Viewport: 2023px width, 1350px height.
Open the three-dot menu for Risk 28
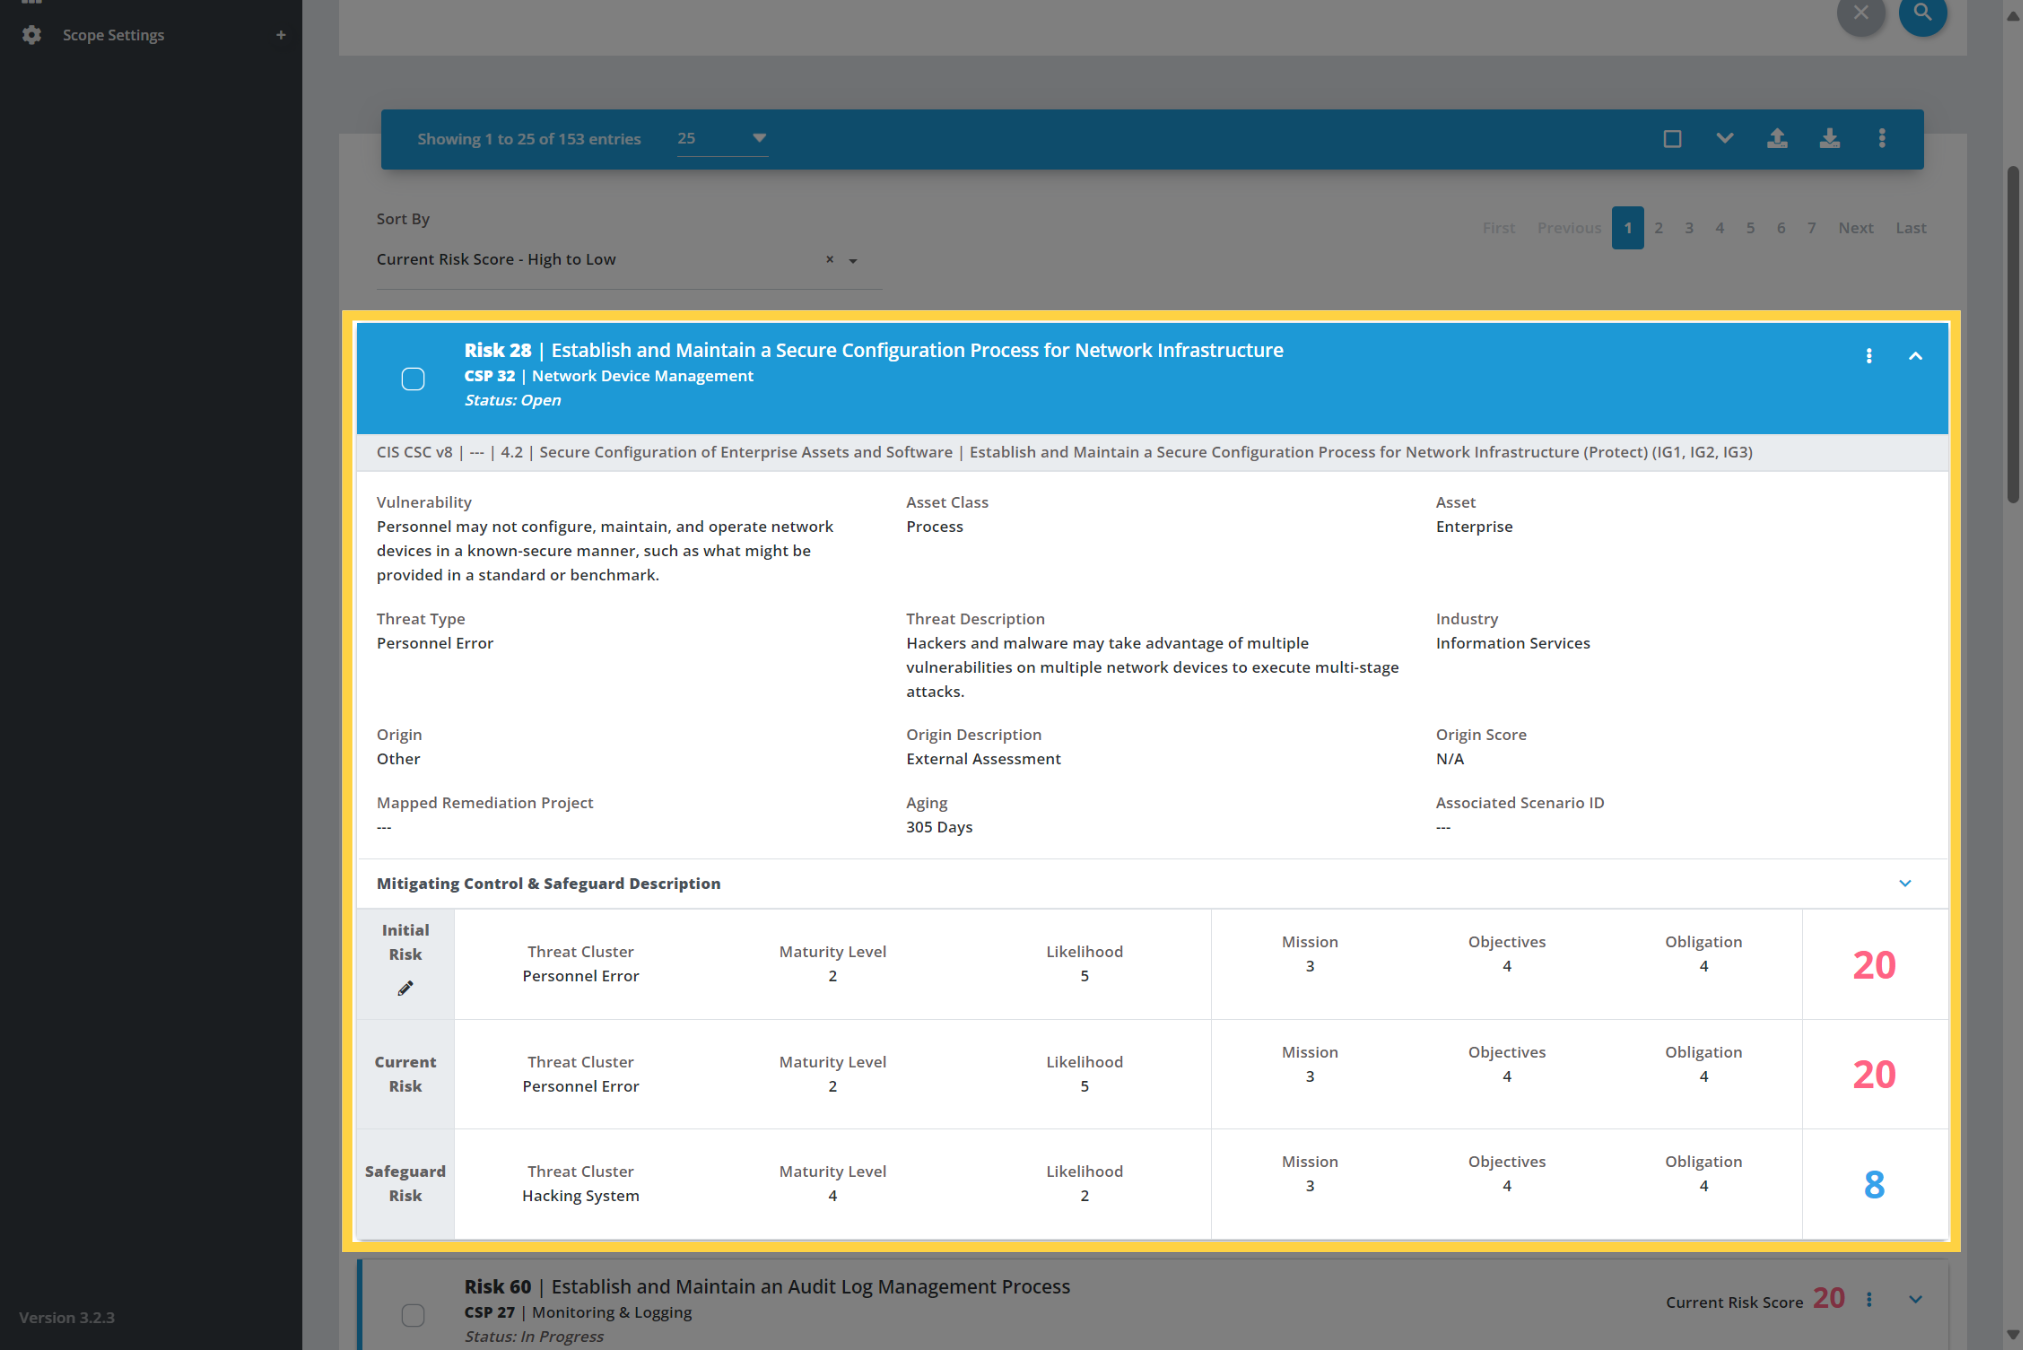click(x=1868, y=356)
